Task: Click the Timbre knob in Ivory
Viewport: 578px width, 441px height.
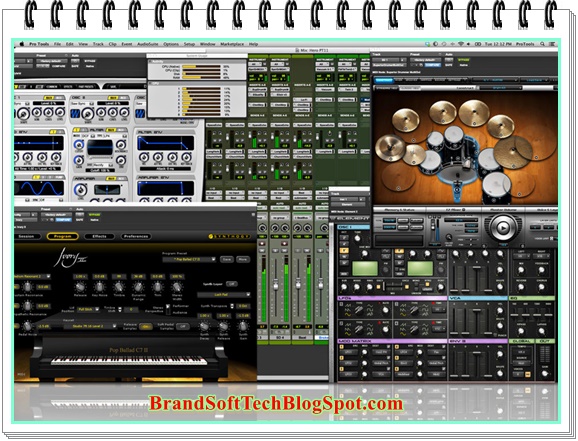Action: click(x=119, y=287)
